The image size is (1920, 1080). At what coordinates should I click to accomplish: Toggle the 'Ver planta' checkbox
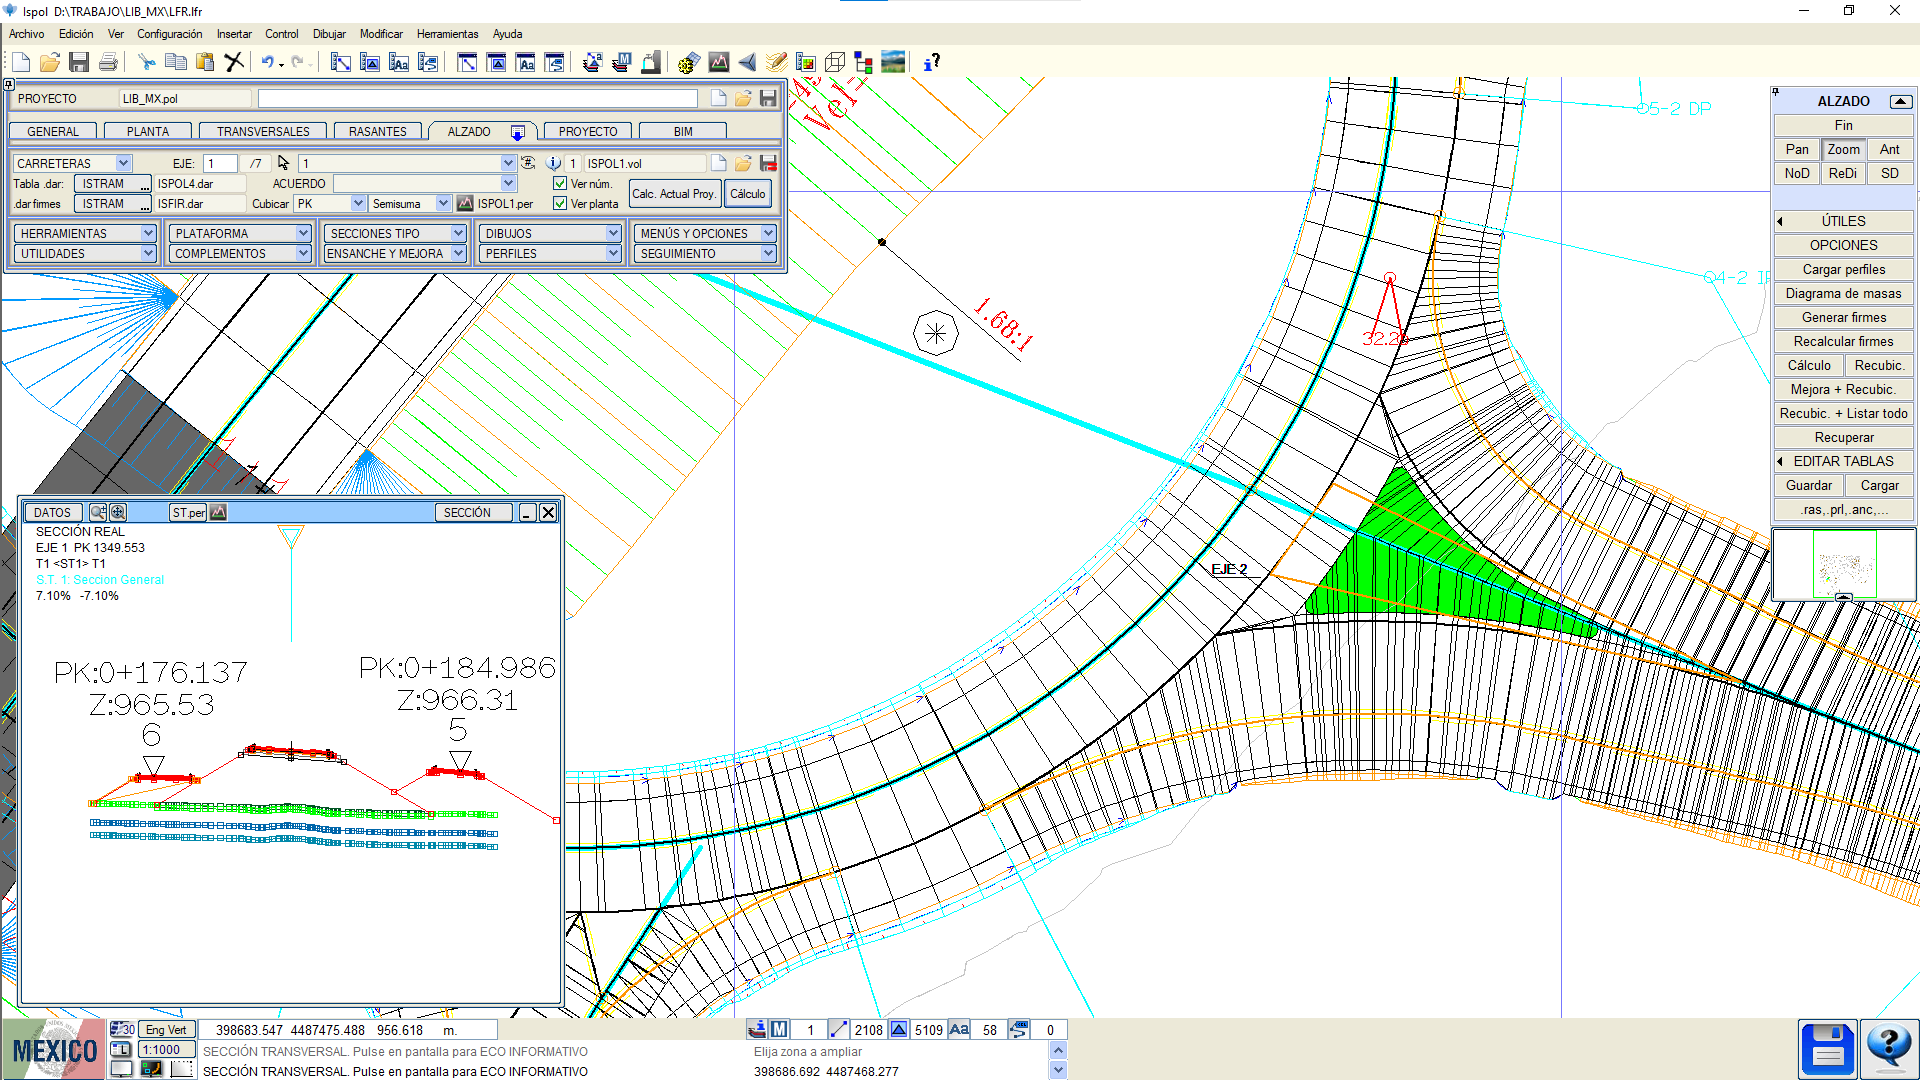pos(560,204)
